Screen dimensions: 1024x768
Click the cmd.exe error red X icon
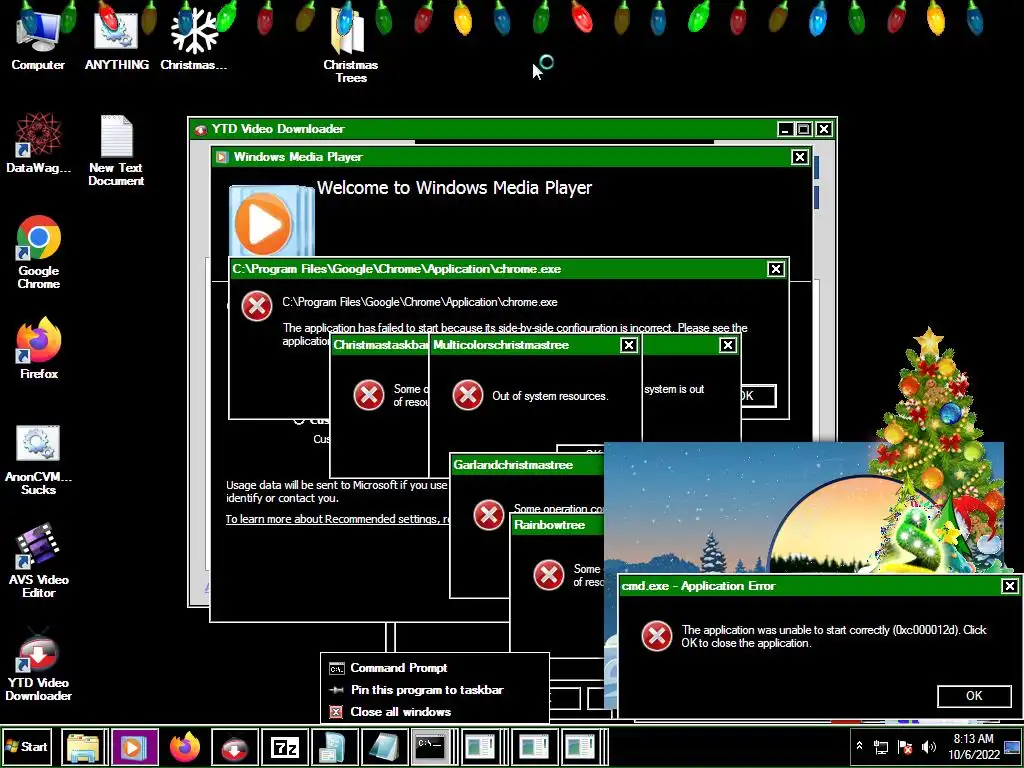tap(656, 635)
